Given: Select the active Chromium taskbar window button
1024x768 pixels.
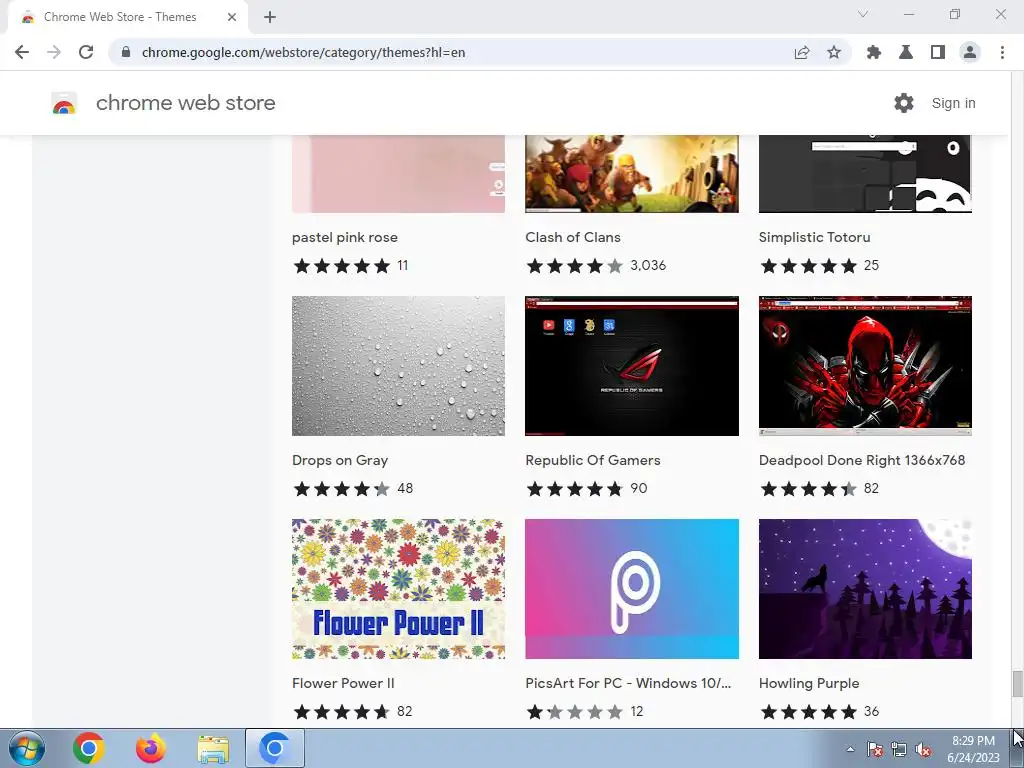Looking at the screenshot, I should pos(275,748).
